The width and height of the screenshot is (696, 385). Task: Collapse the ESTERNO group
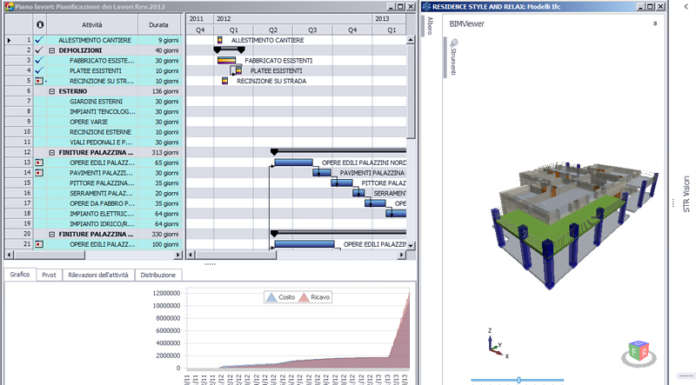pyautogui.click(x=52, y=91)
